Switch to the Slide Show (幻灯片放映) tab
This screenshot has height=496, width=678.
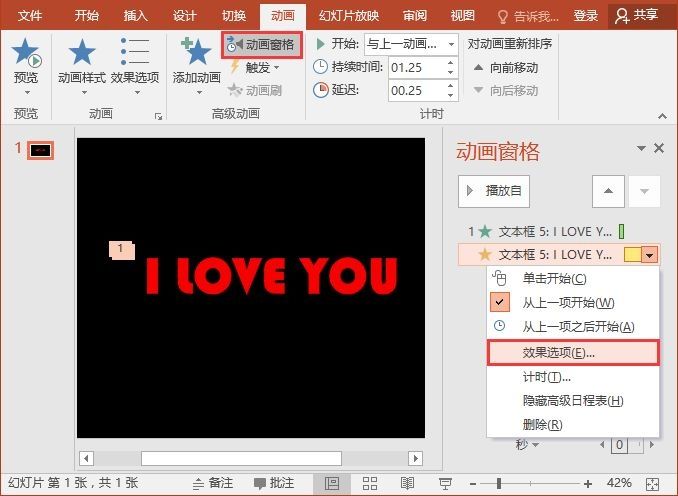coord(349,16)
